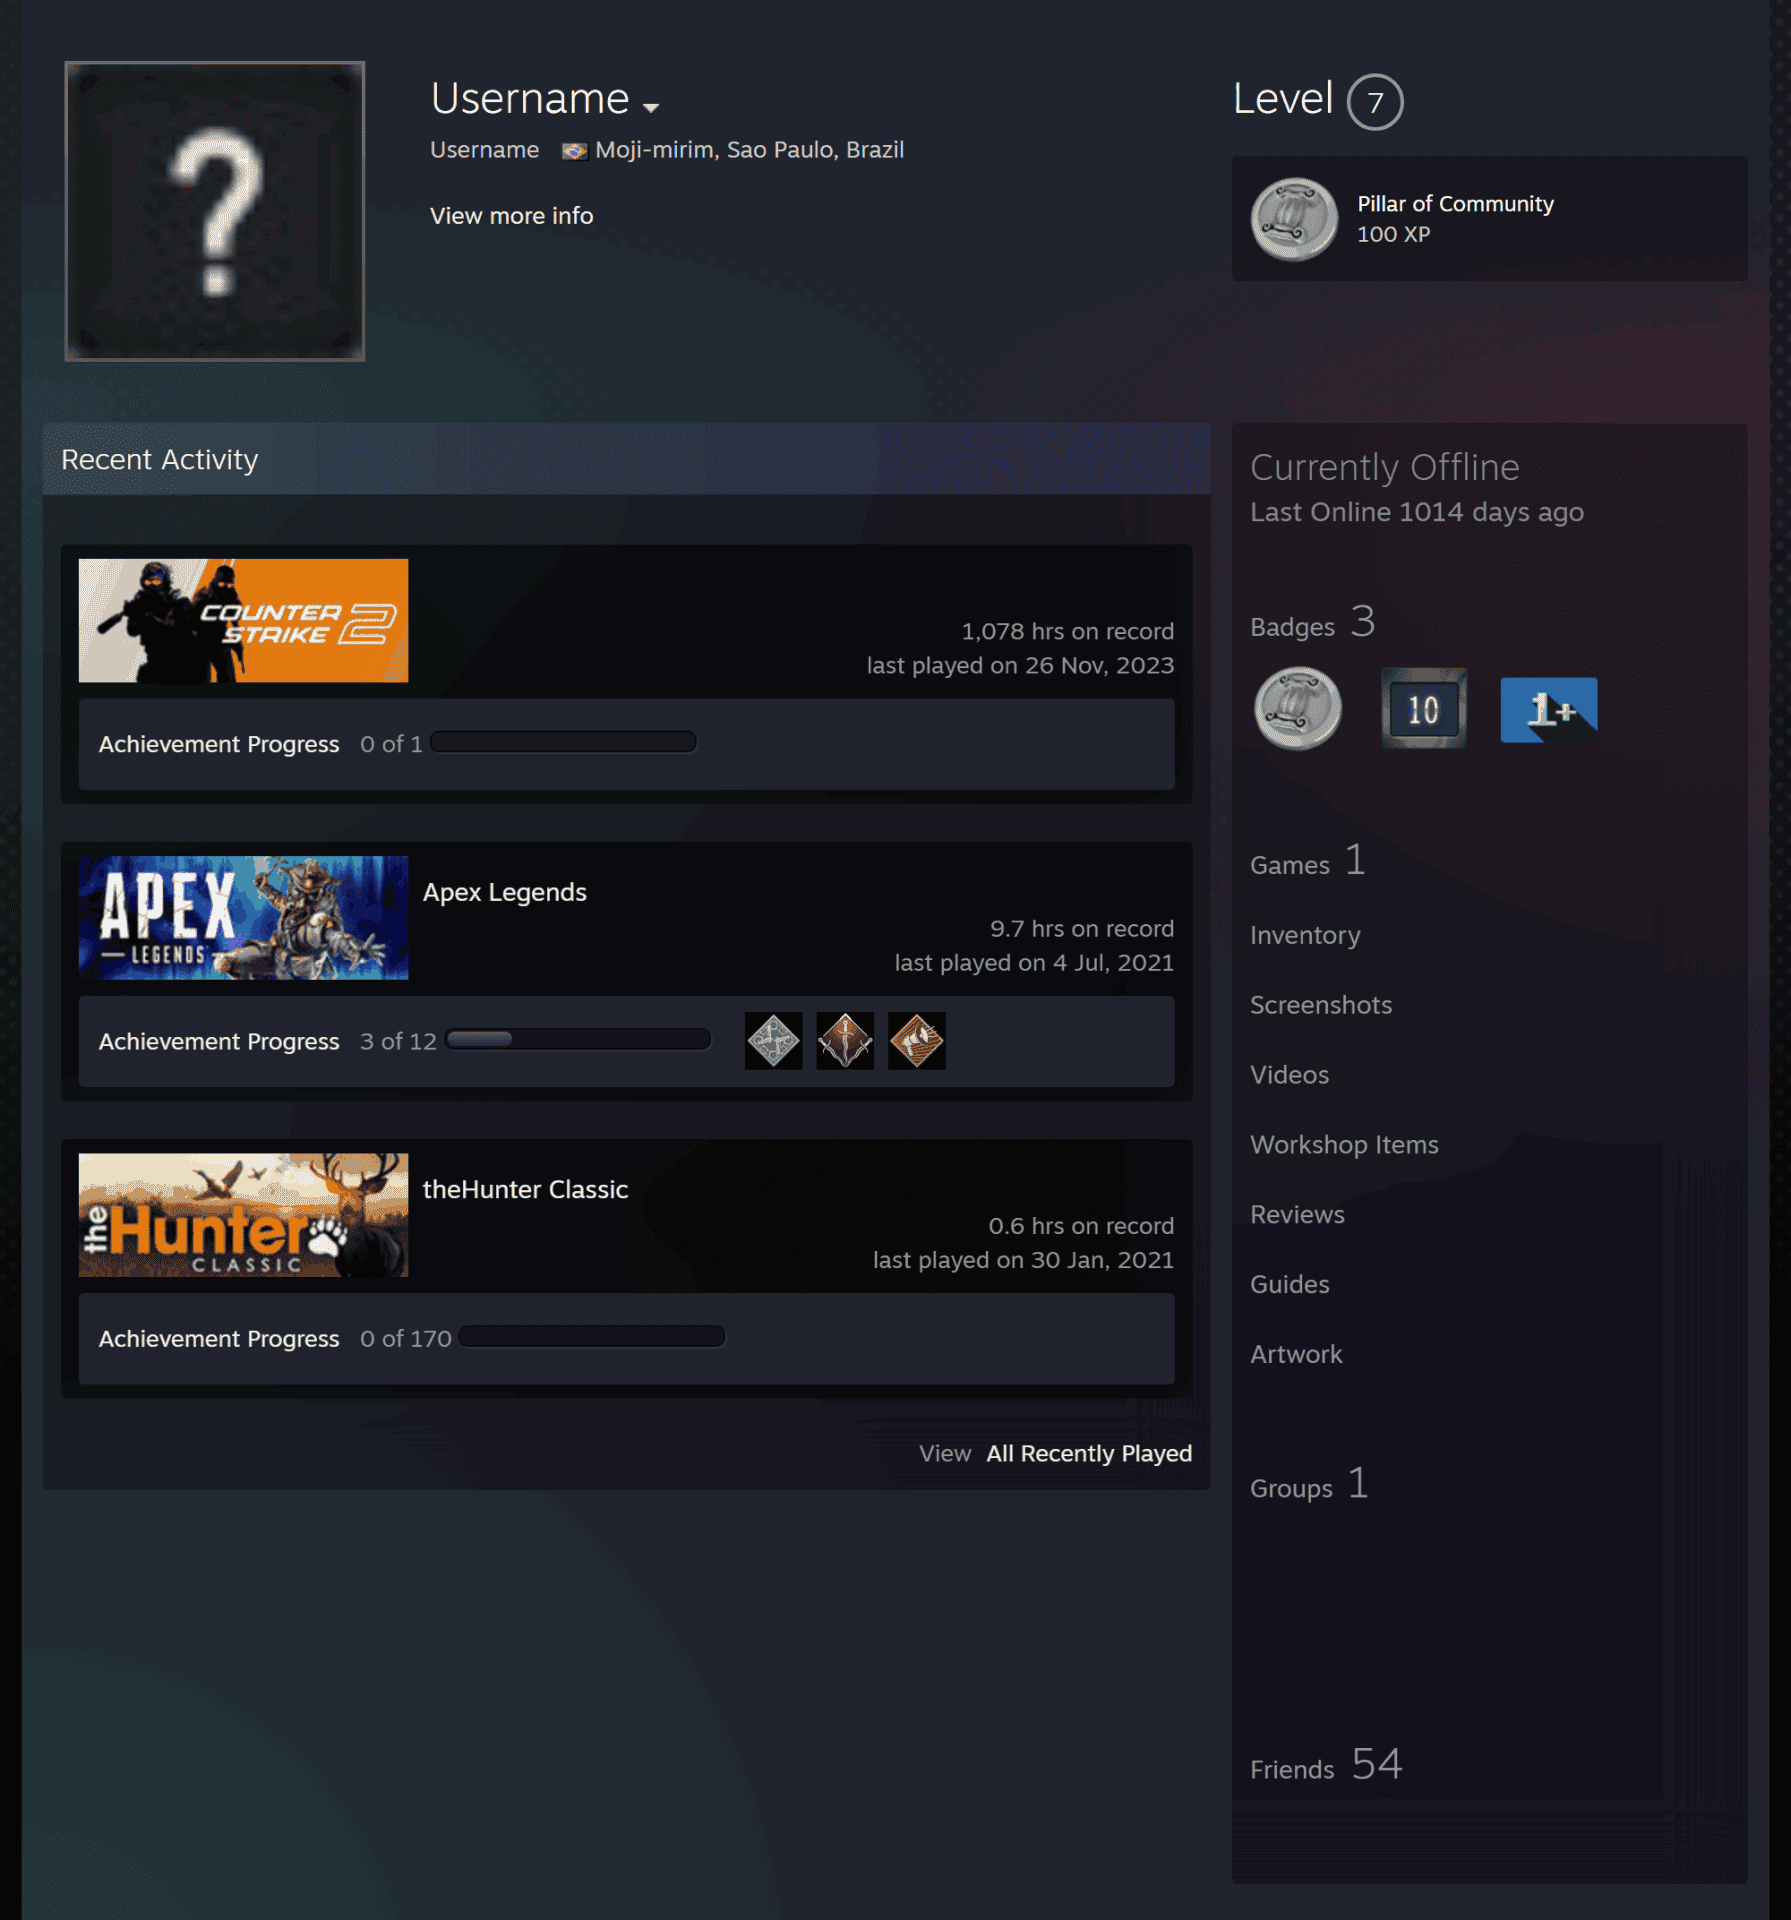Viewport: 1791px width, 1920px height.
Task: View the second Apex achievement icon with sword
Action: 845,1041
